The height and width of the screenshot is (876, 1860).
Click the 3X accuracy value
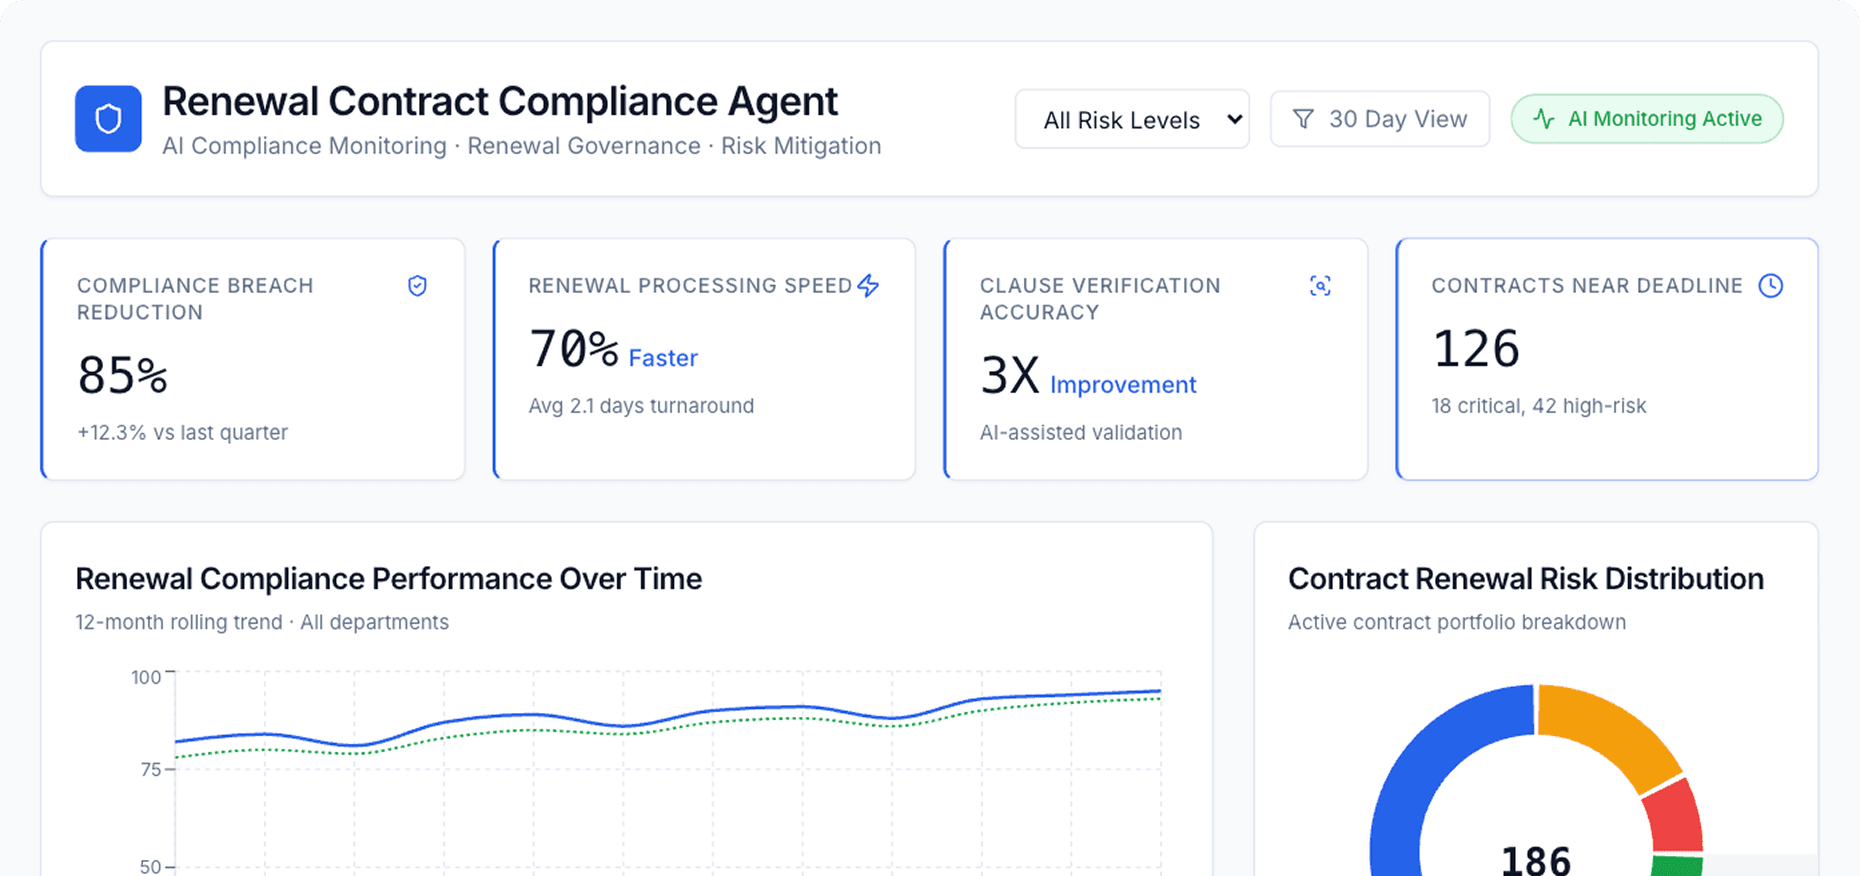(1010, 376)
